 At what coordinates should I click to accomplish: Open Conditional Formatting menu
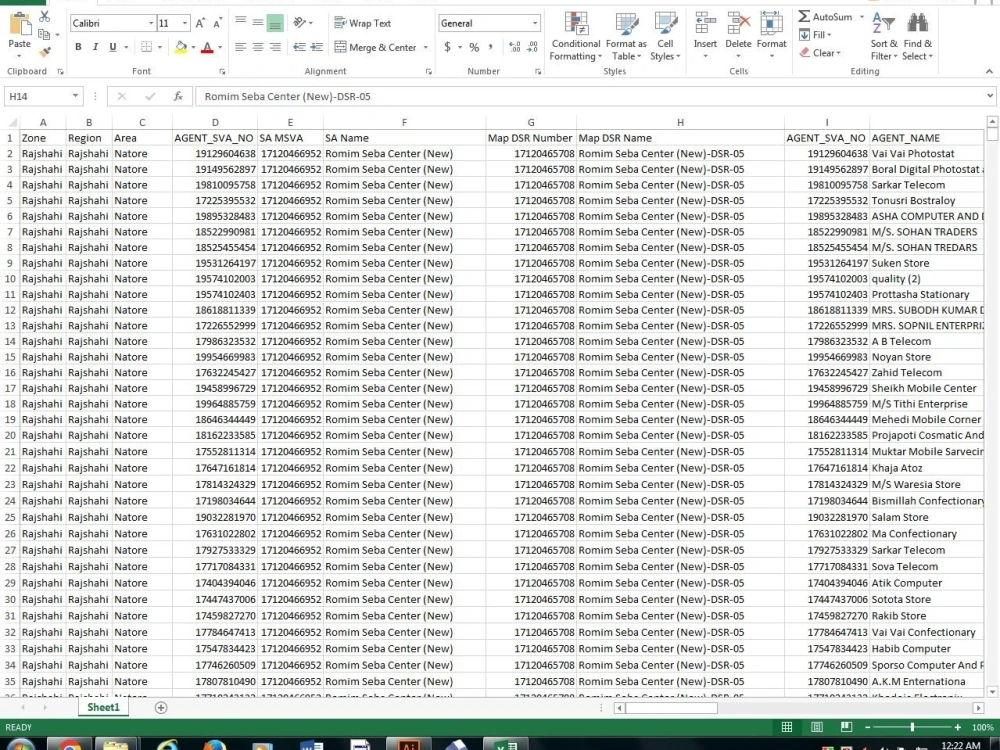[x=576, y=36]
